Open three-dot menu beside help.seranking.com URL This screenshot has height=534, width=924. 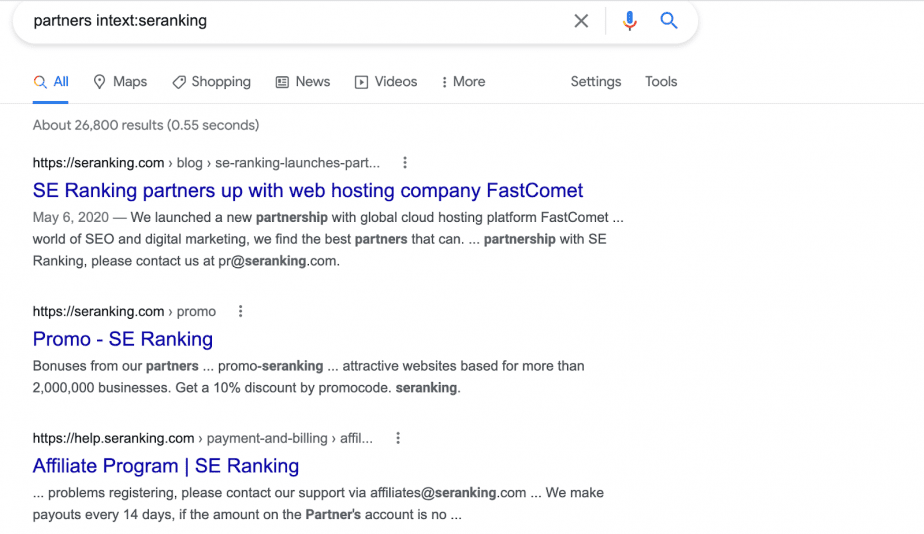tap(398, 438)
